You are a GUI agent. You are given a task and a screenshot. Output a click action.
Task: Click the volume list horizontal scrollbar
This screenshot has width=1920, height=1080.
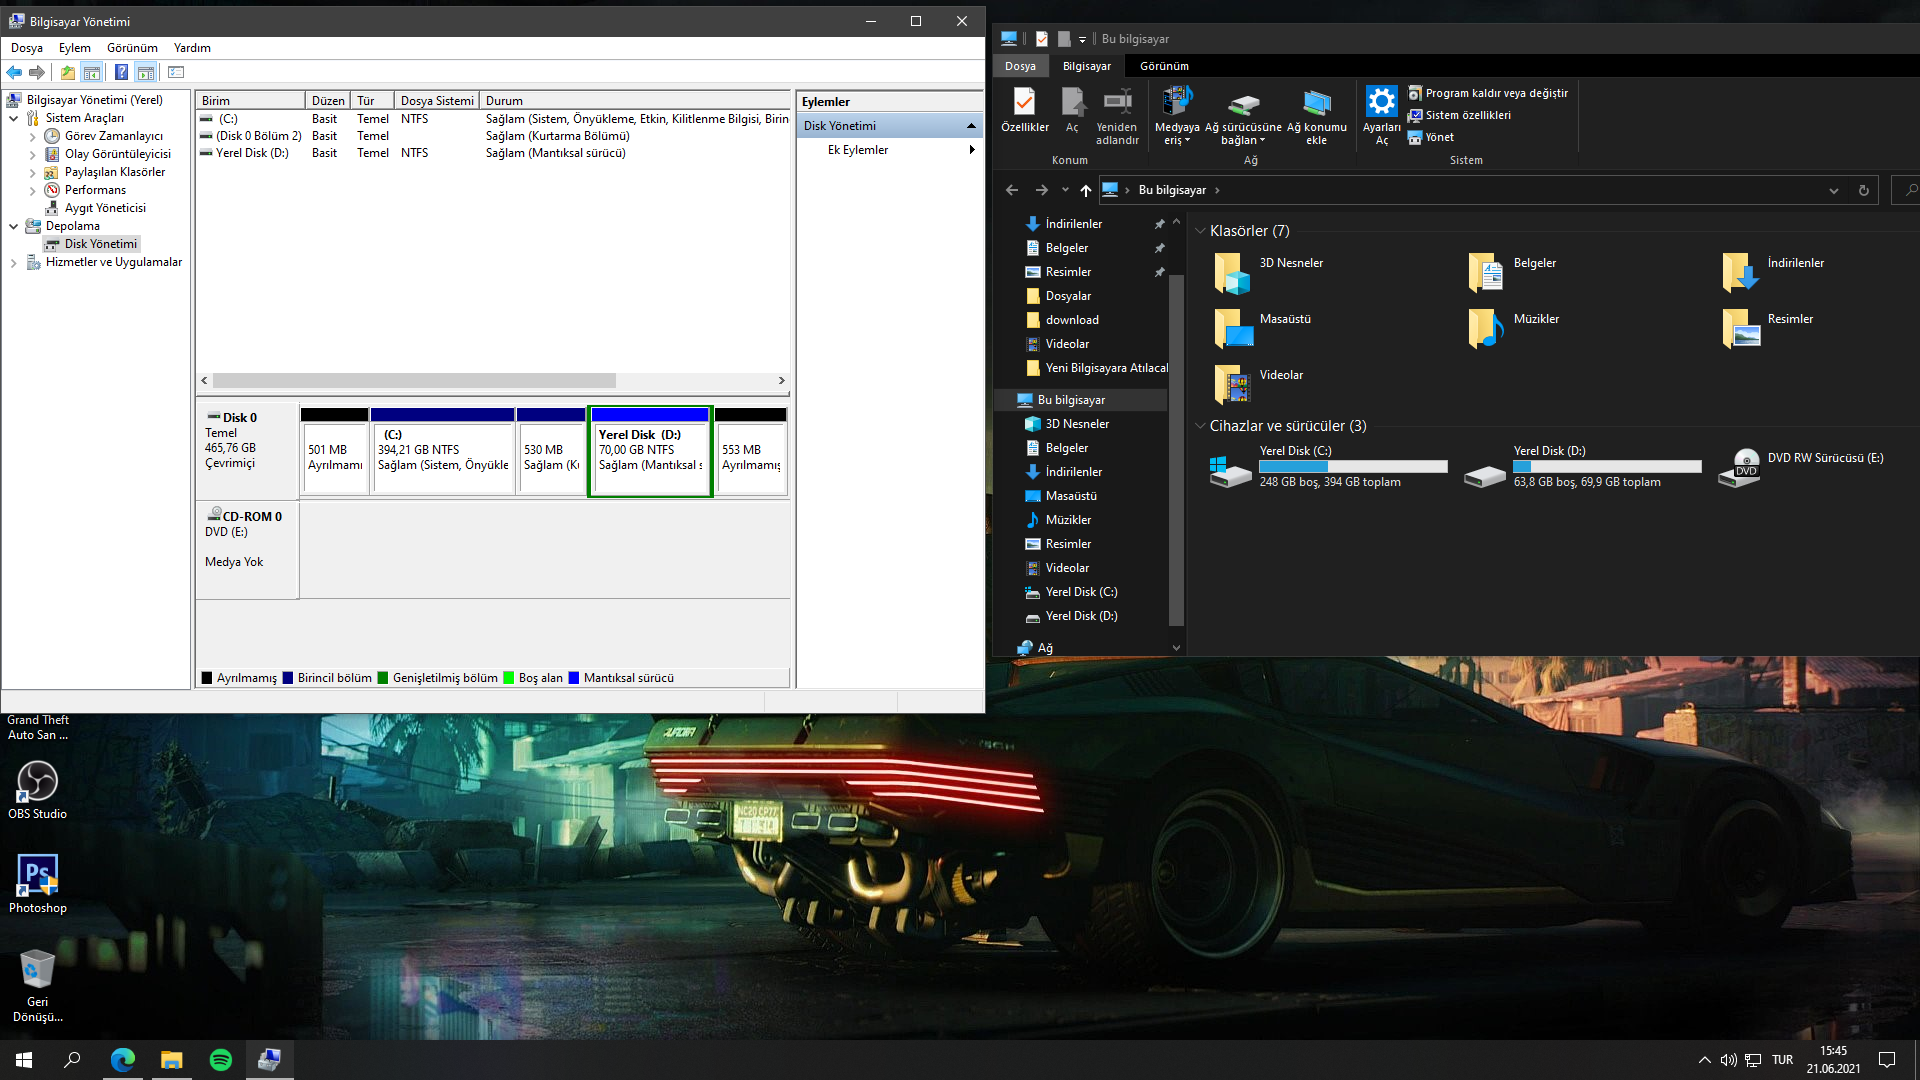(414, 381)
